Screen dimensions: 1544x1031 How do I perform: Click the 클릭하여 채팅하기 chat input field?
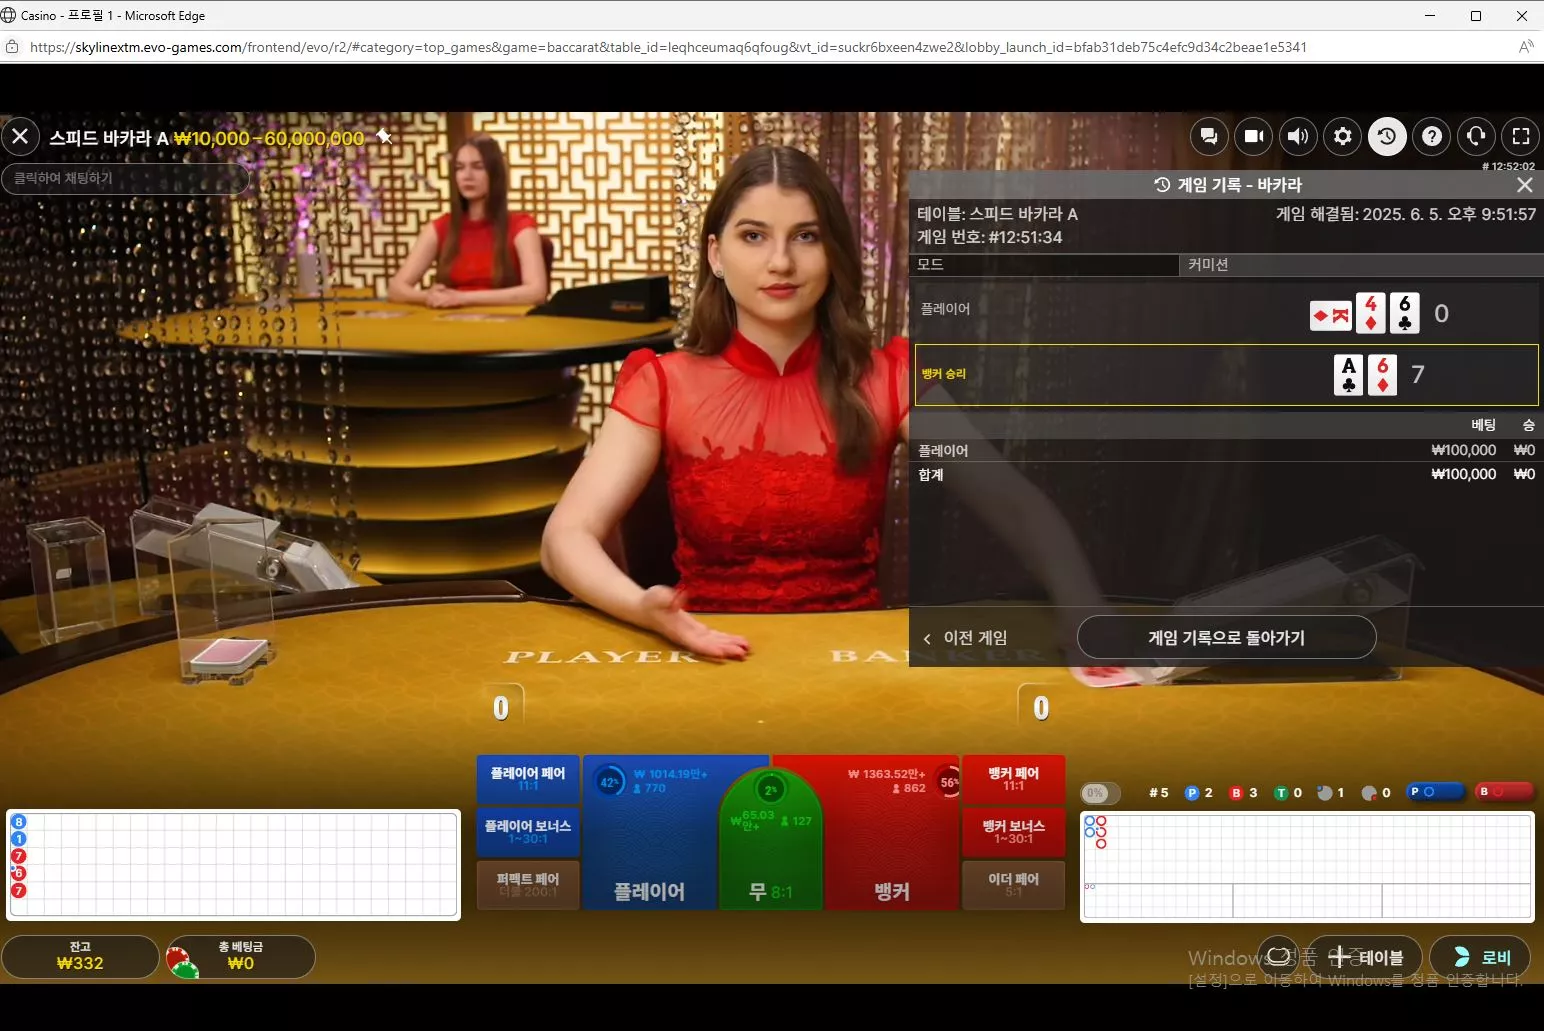pos(125,178)
